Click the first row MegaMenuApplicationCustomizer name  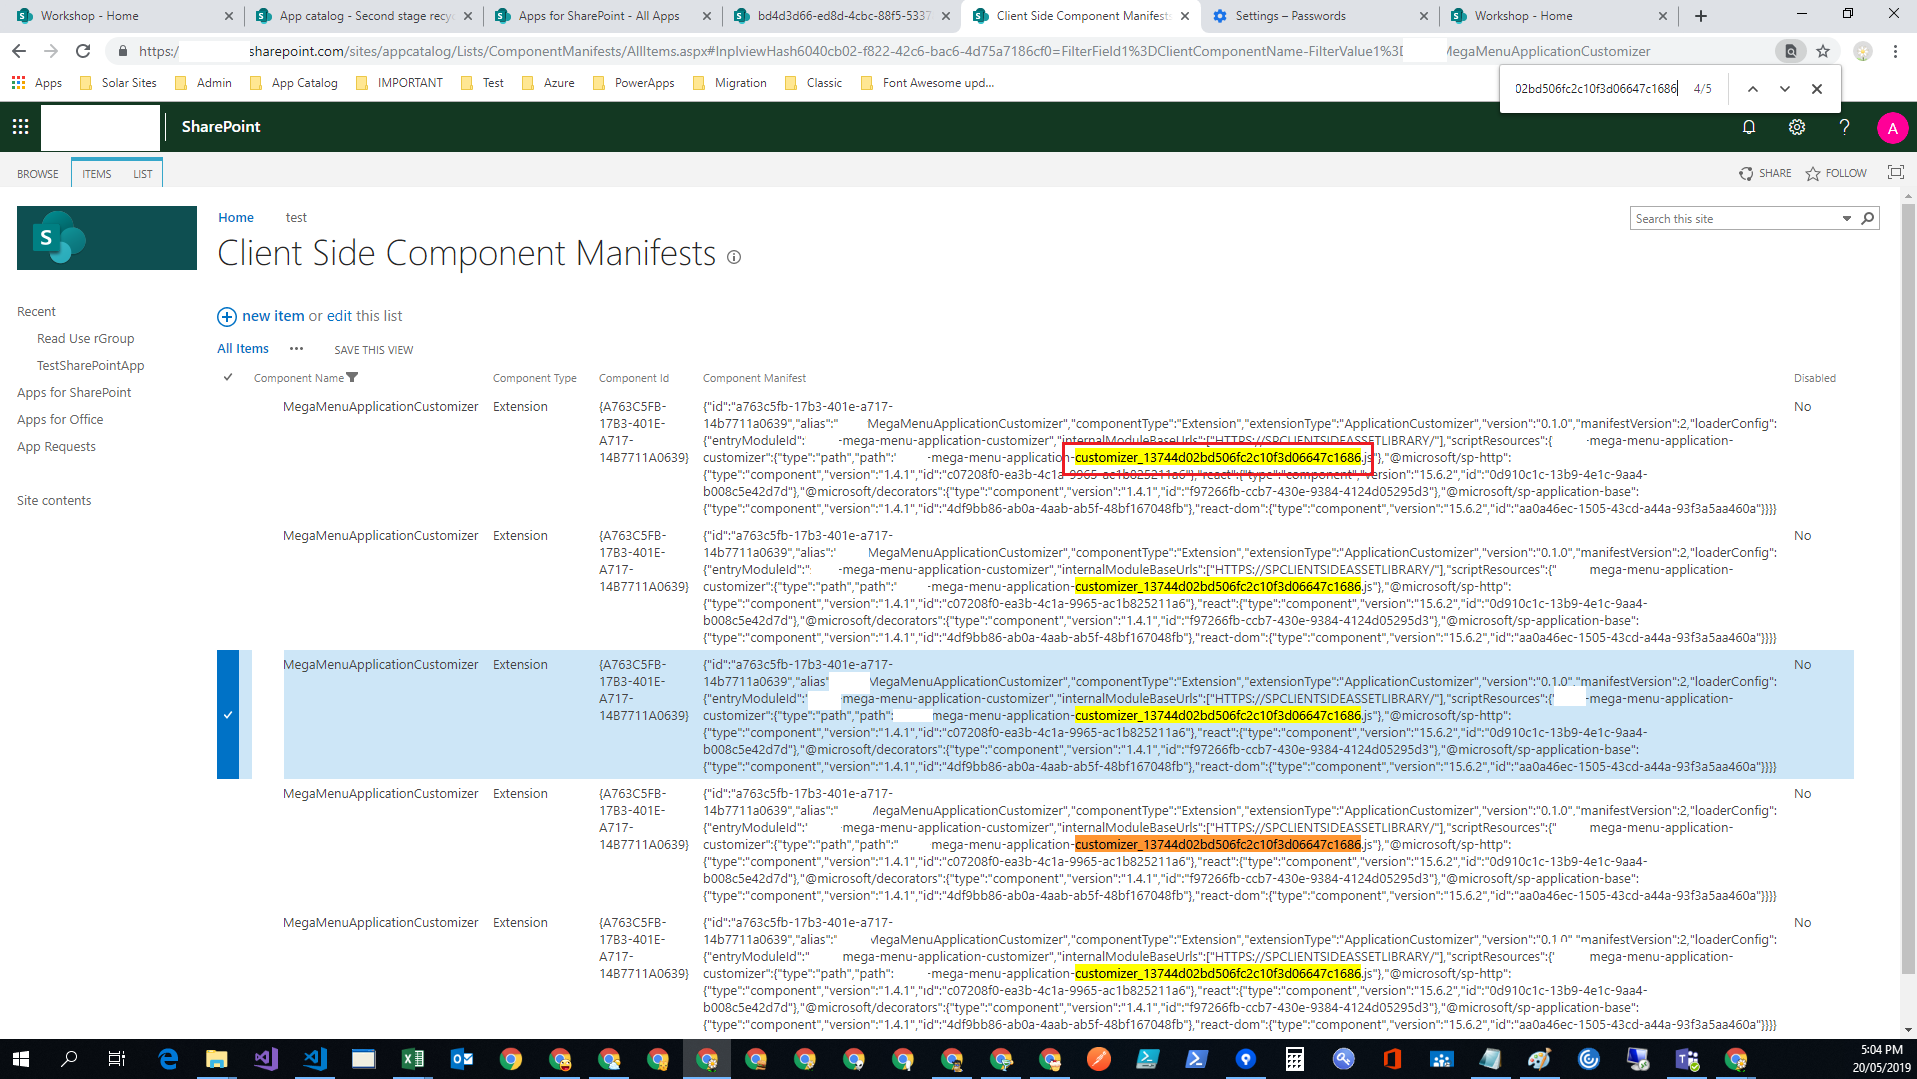[x=380, y=407]
